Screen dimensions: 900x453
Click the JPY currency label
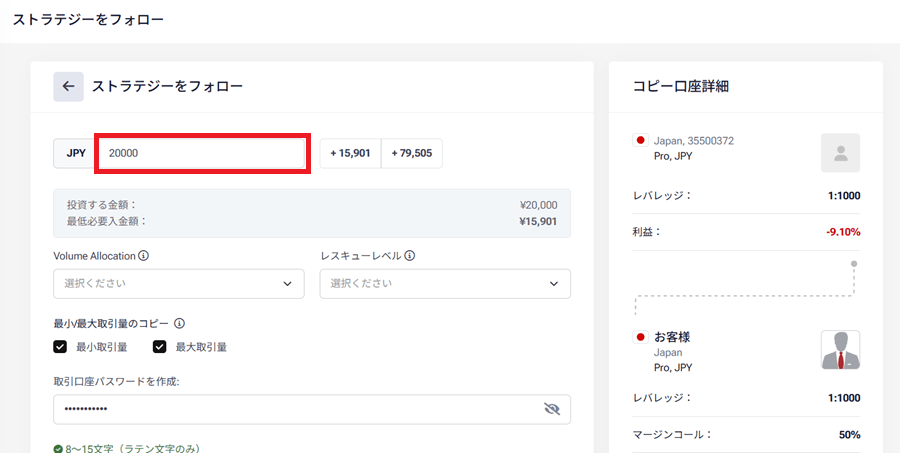(76, 153)
